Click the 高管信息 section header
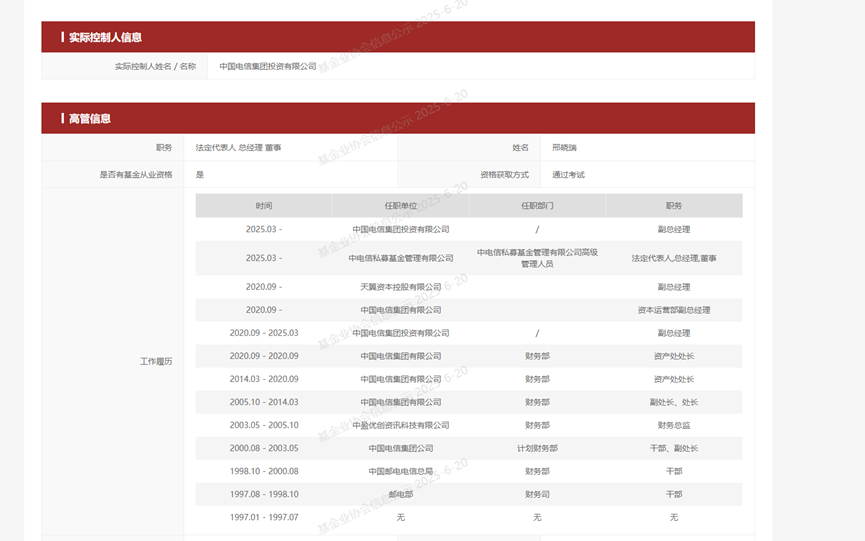865x541 pixels. coord(398,118)
